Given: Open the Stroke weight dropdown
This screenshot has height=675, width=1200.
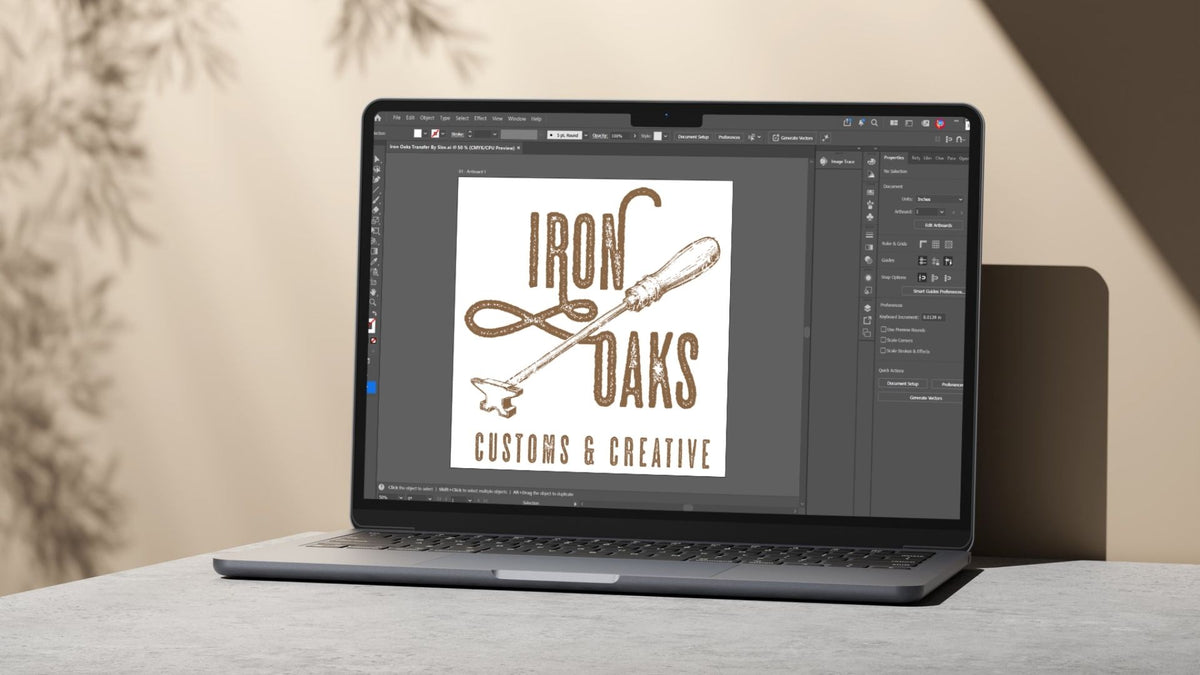Looking at the screenshot, I should [495, 134].
